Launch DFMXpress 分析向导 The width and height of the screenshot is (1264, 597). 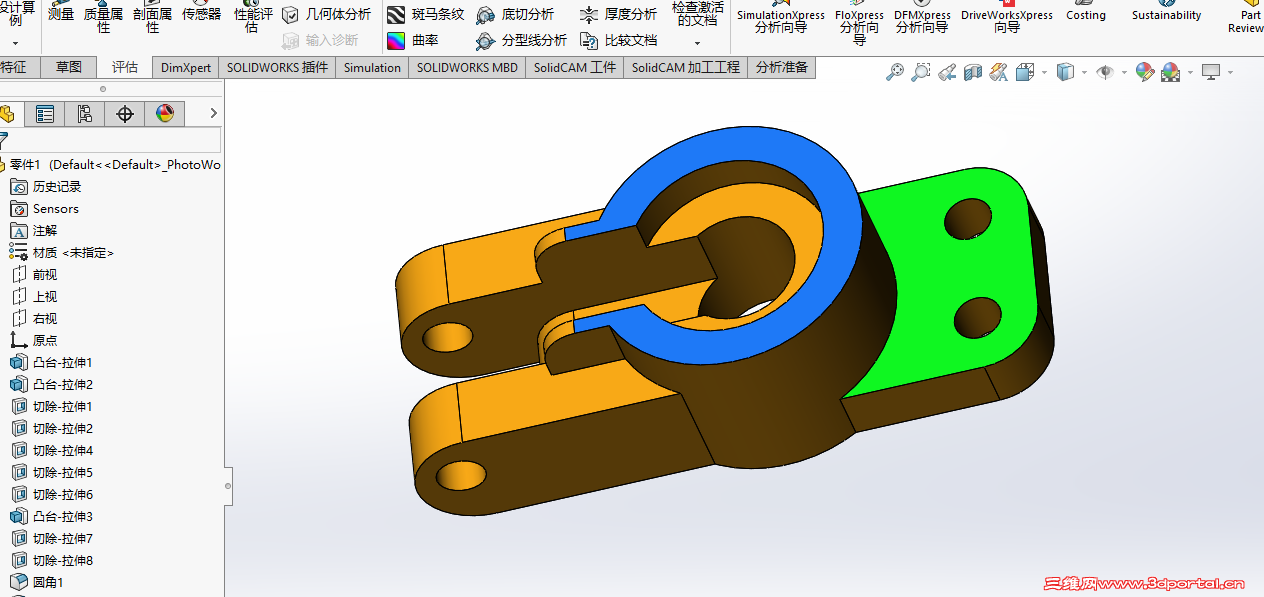point(922,18)
